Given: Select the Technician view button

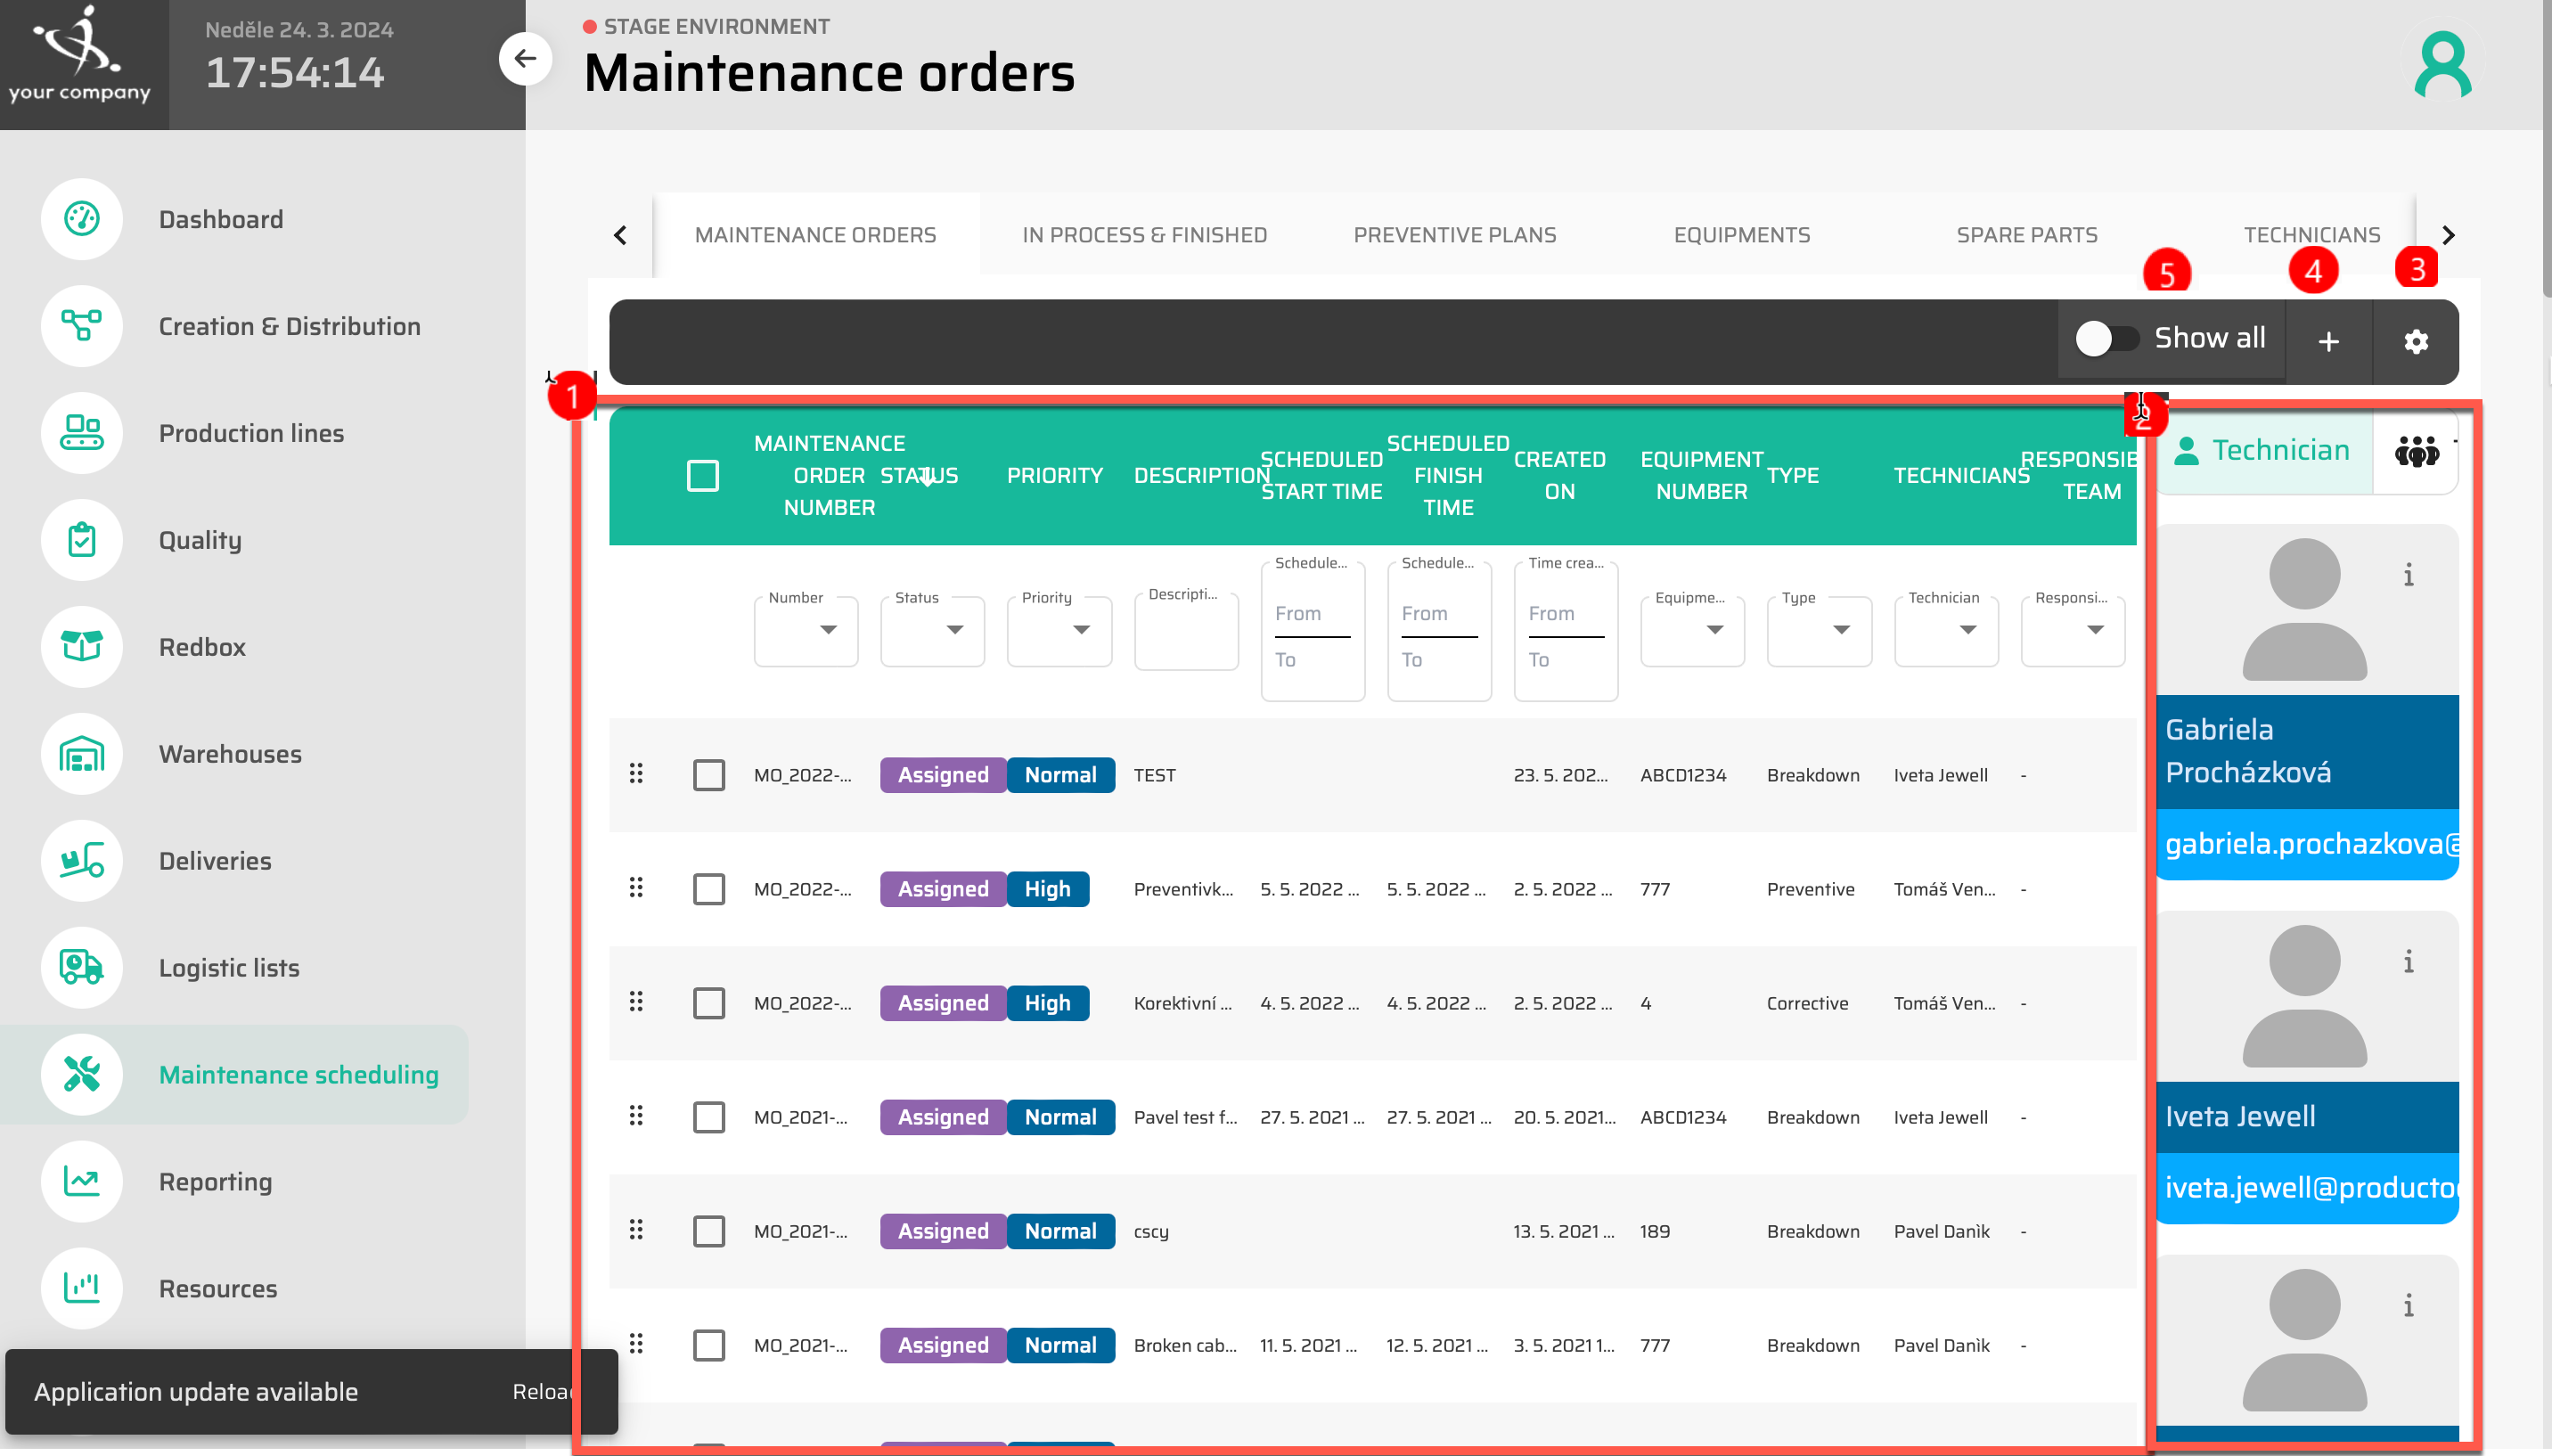Looking at the screenshot, I should (x=2262, y=451).
